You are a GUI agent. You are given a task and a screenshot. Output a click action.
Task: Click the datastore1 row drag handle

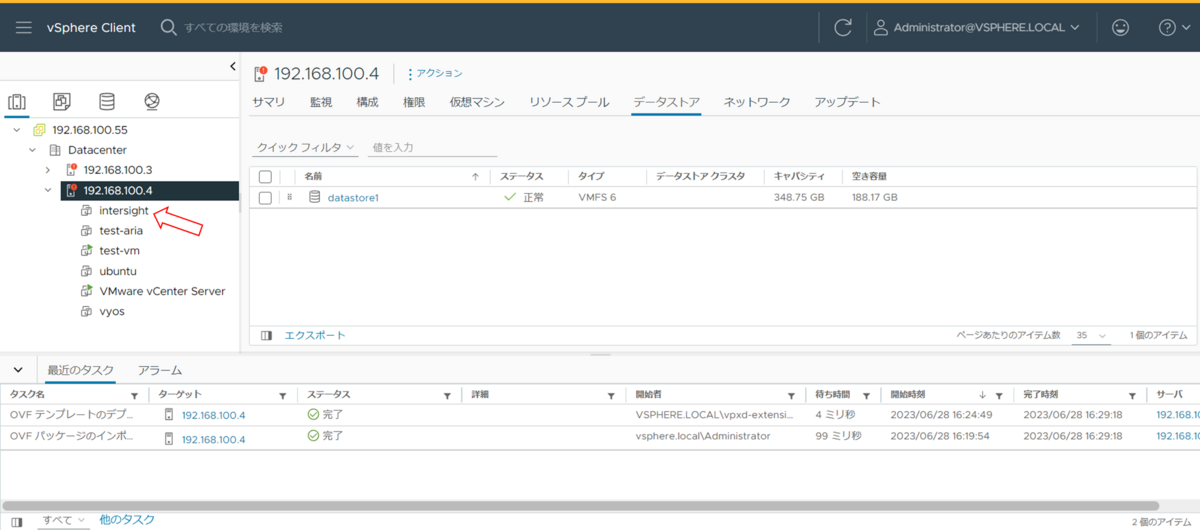[x=290, y=198]
